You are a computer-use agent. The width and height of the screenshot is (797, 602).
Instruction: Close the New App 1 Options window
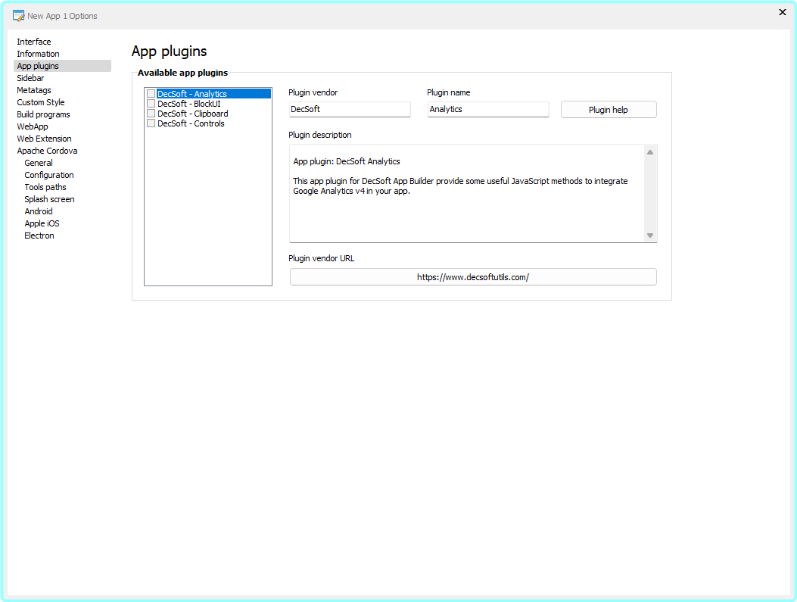pos(782,12)
